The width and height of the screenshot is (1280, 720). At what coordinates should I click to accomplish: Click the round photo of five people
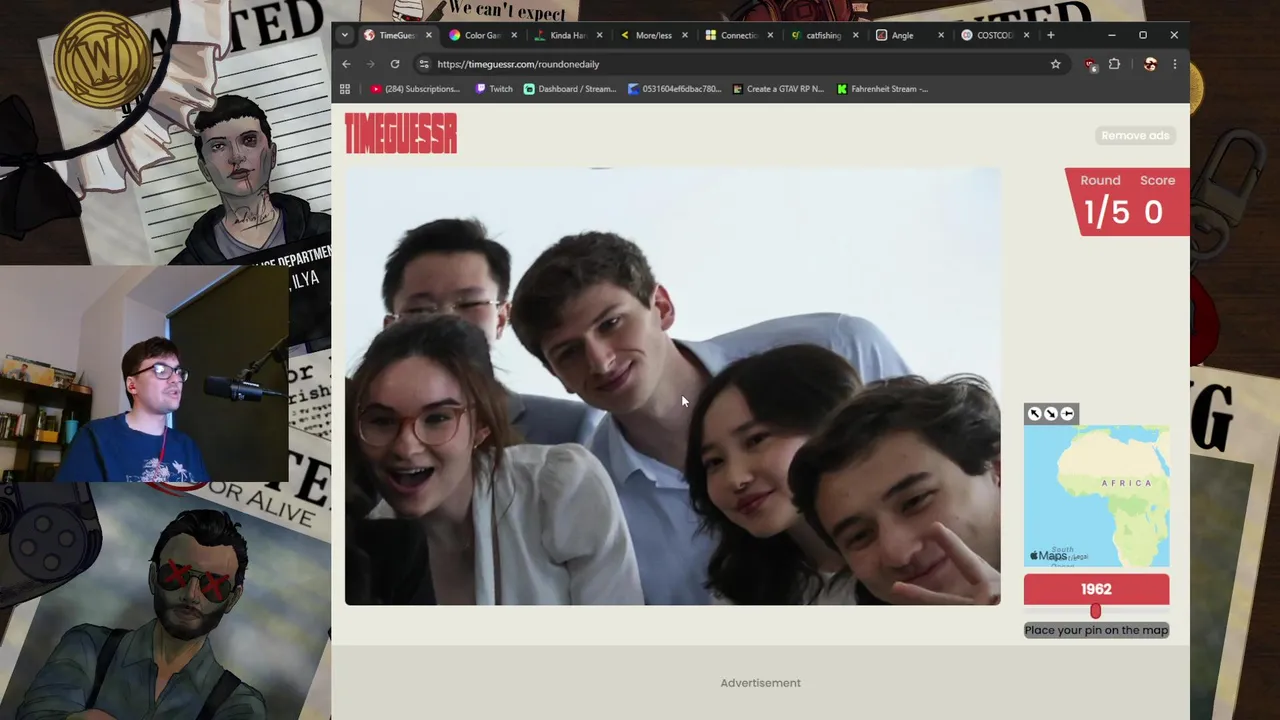click(x=672, y=386)
